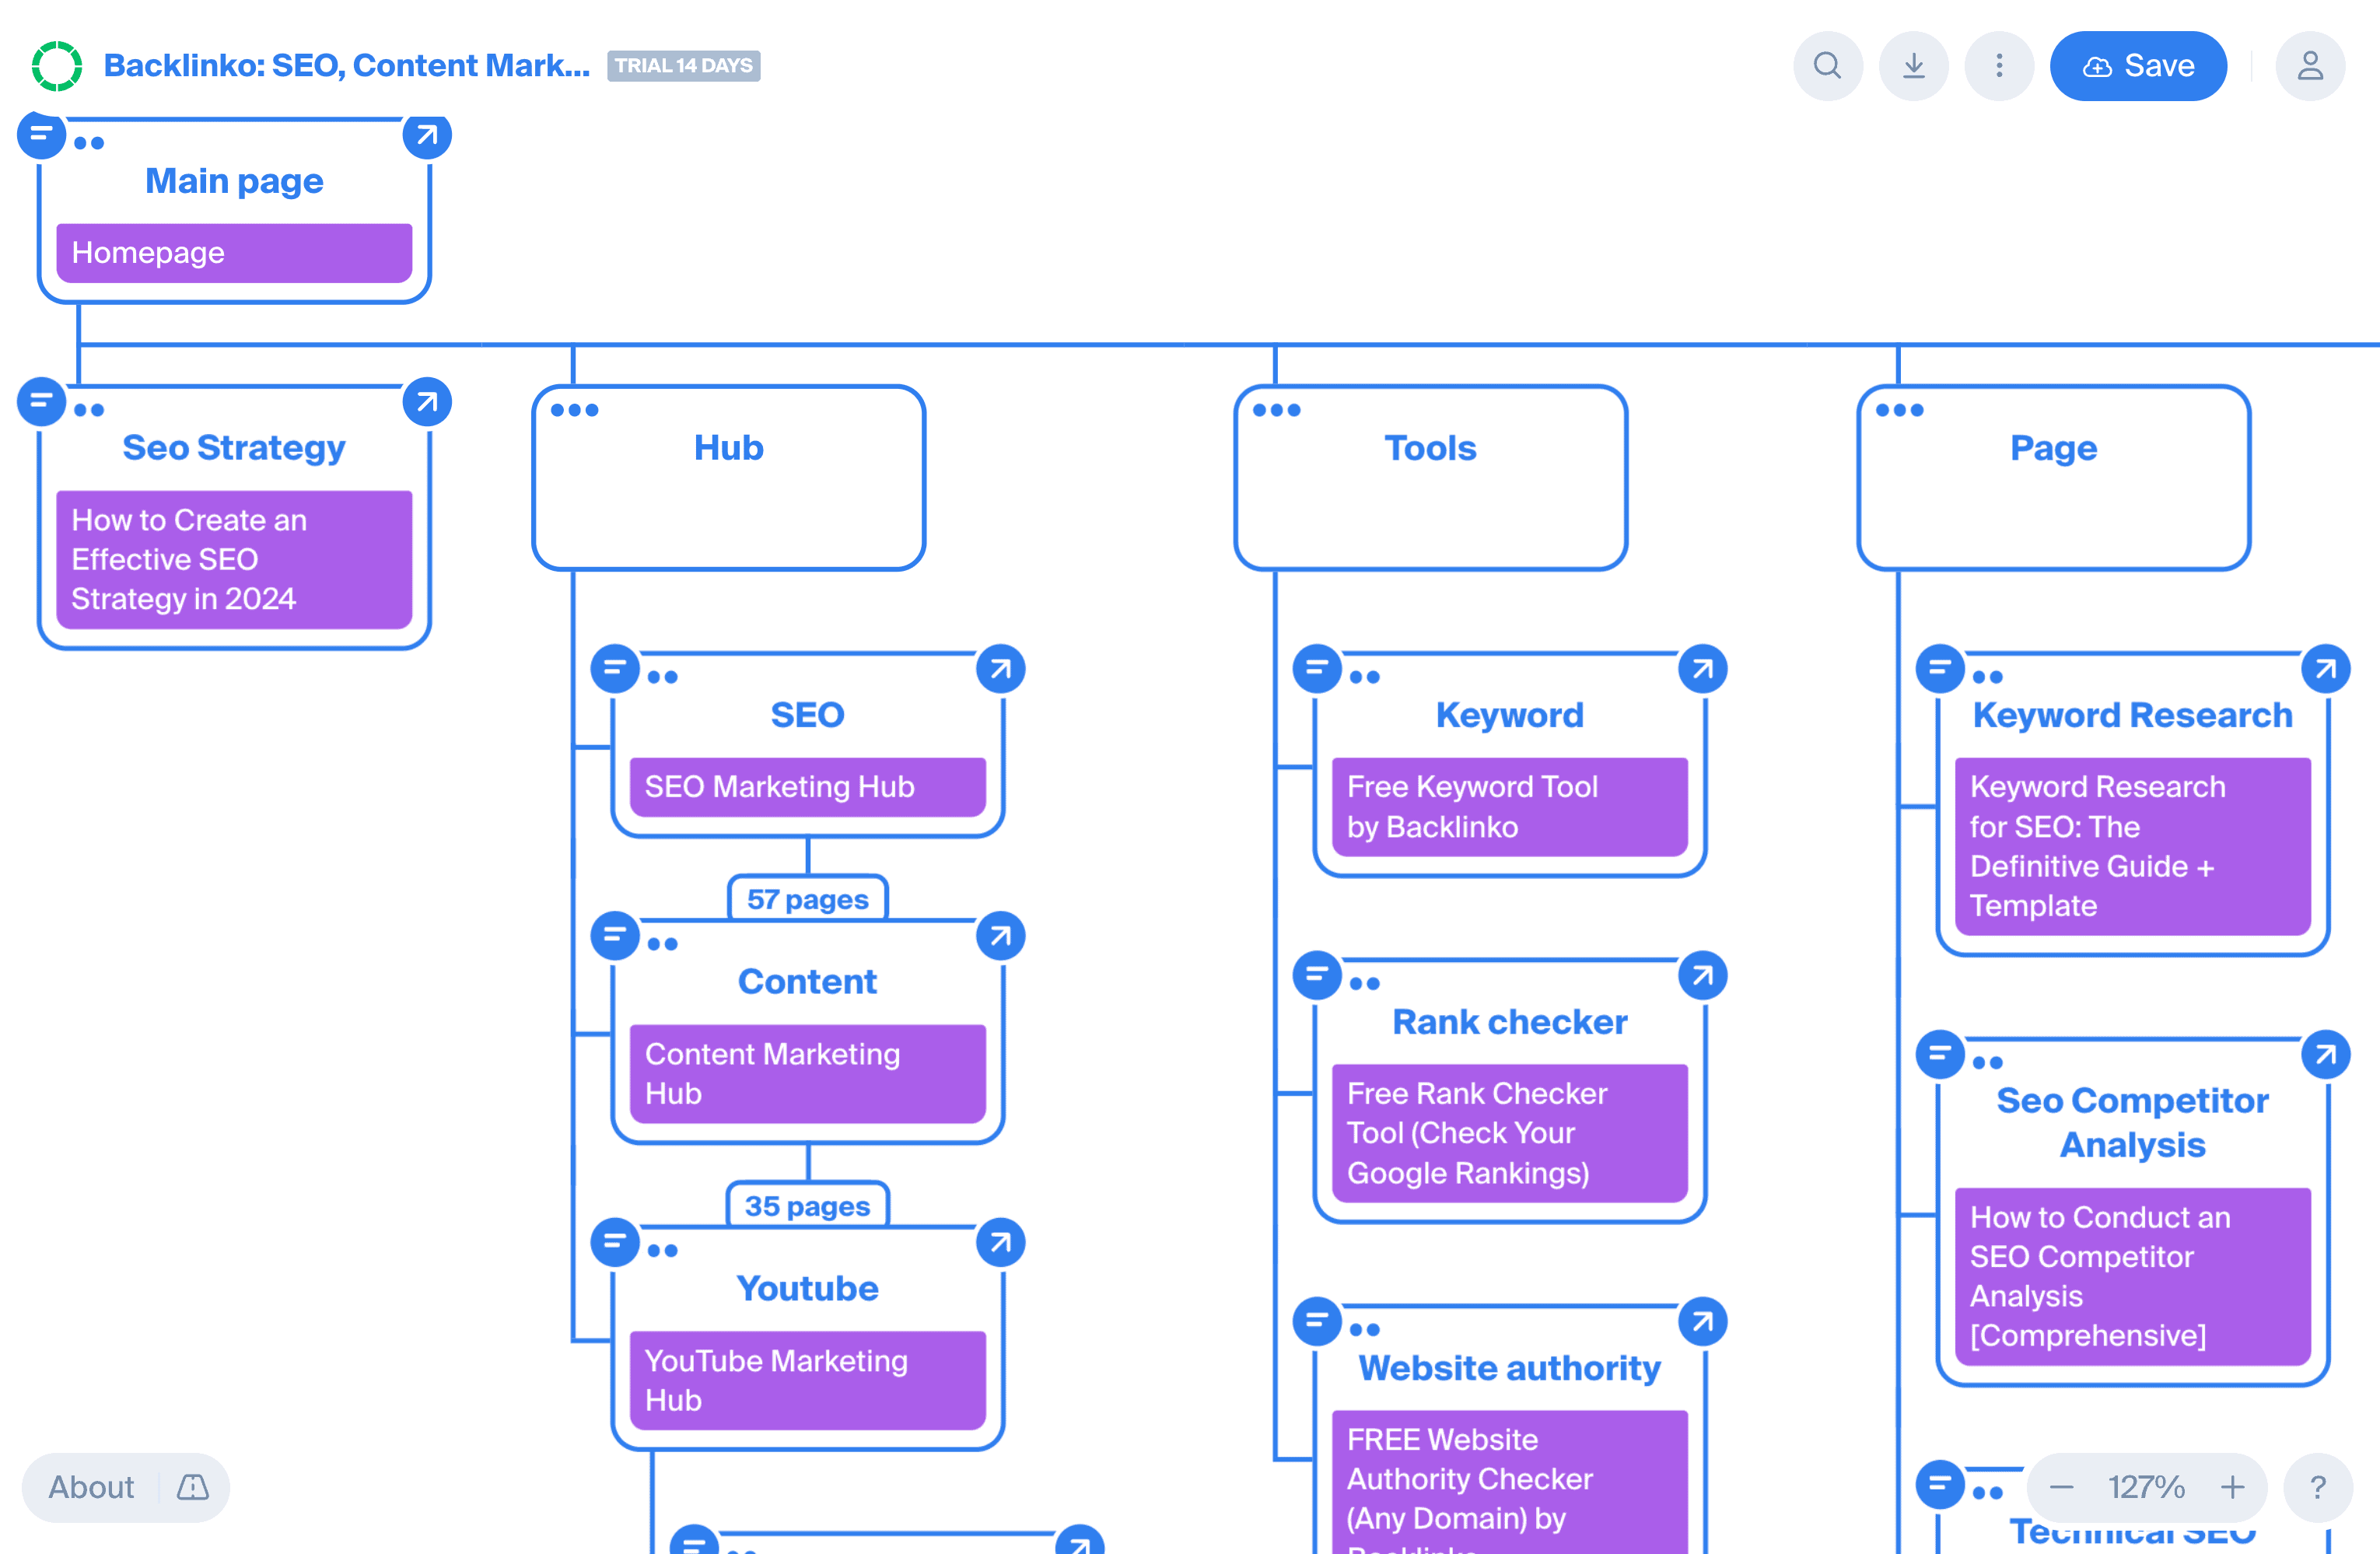The width and height of the screenshot is (2380, 1554).
Task: Open the SEO hub using its arrow icon
Action: click(x=1000, y=668)
